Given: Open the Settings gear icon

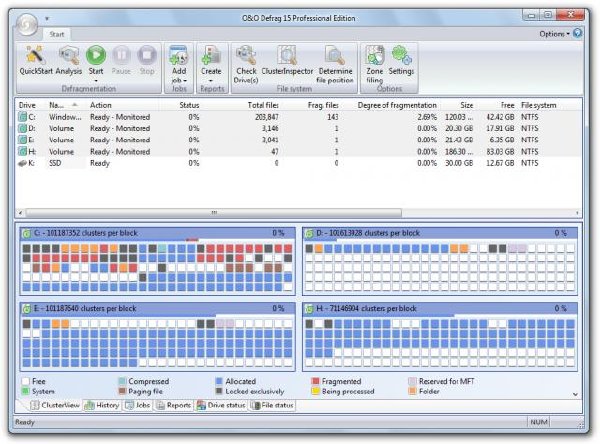Looking at the screenshot, I should [401, 55].
